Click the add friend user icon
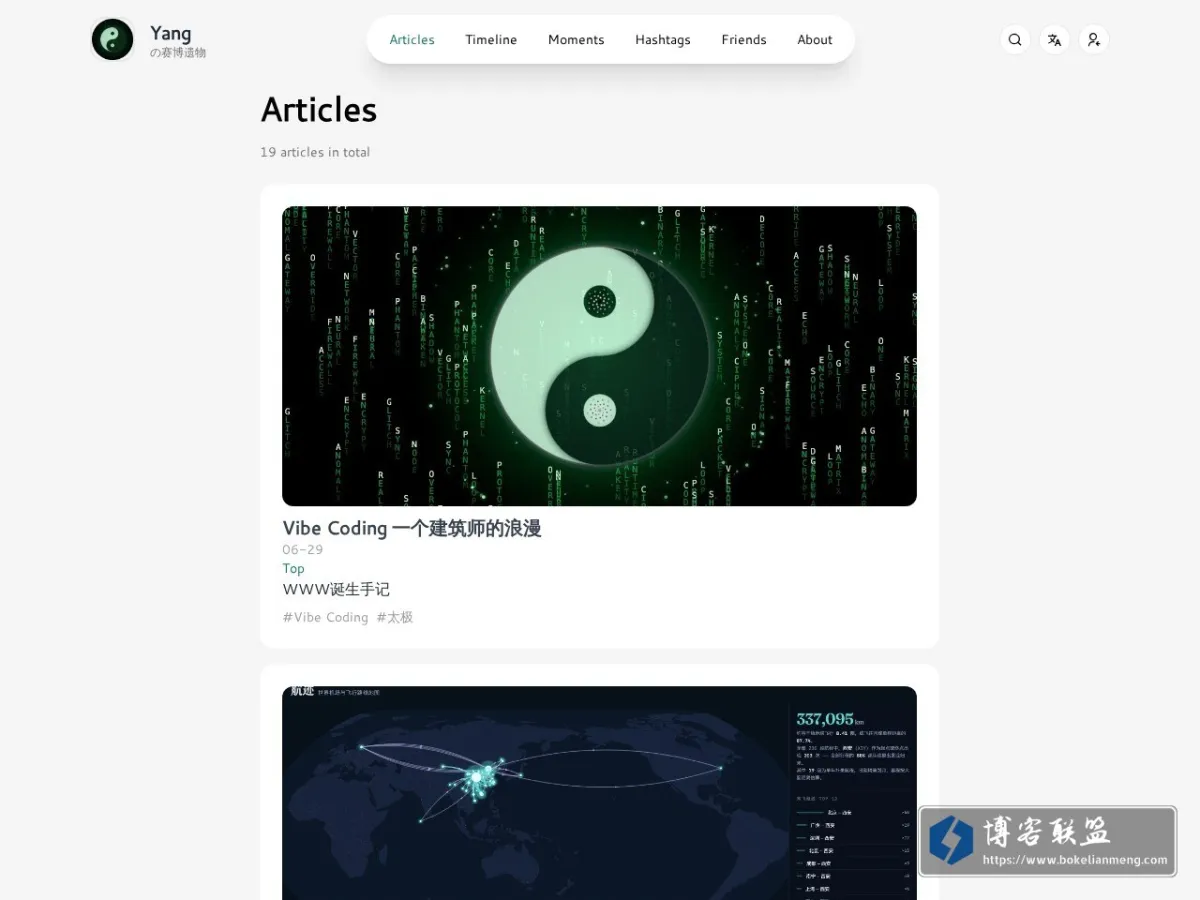Viewport: 1200px width, 900px height. [1094, 40]
